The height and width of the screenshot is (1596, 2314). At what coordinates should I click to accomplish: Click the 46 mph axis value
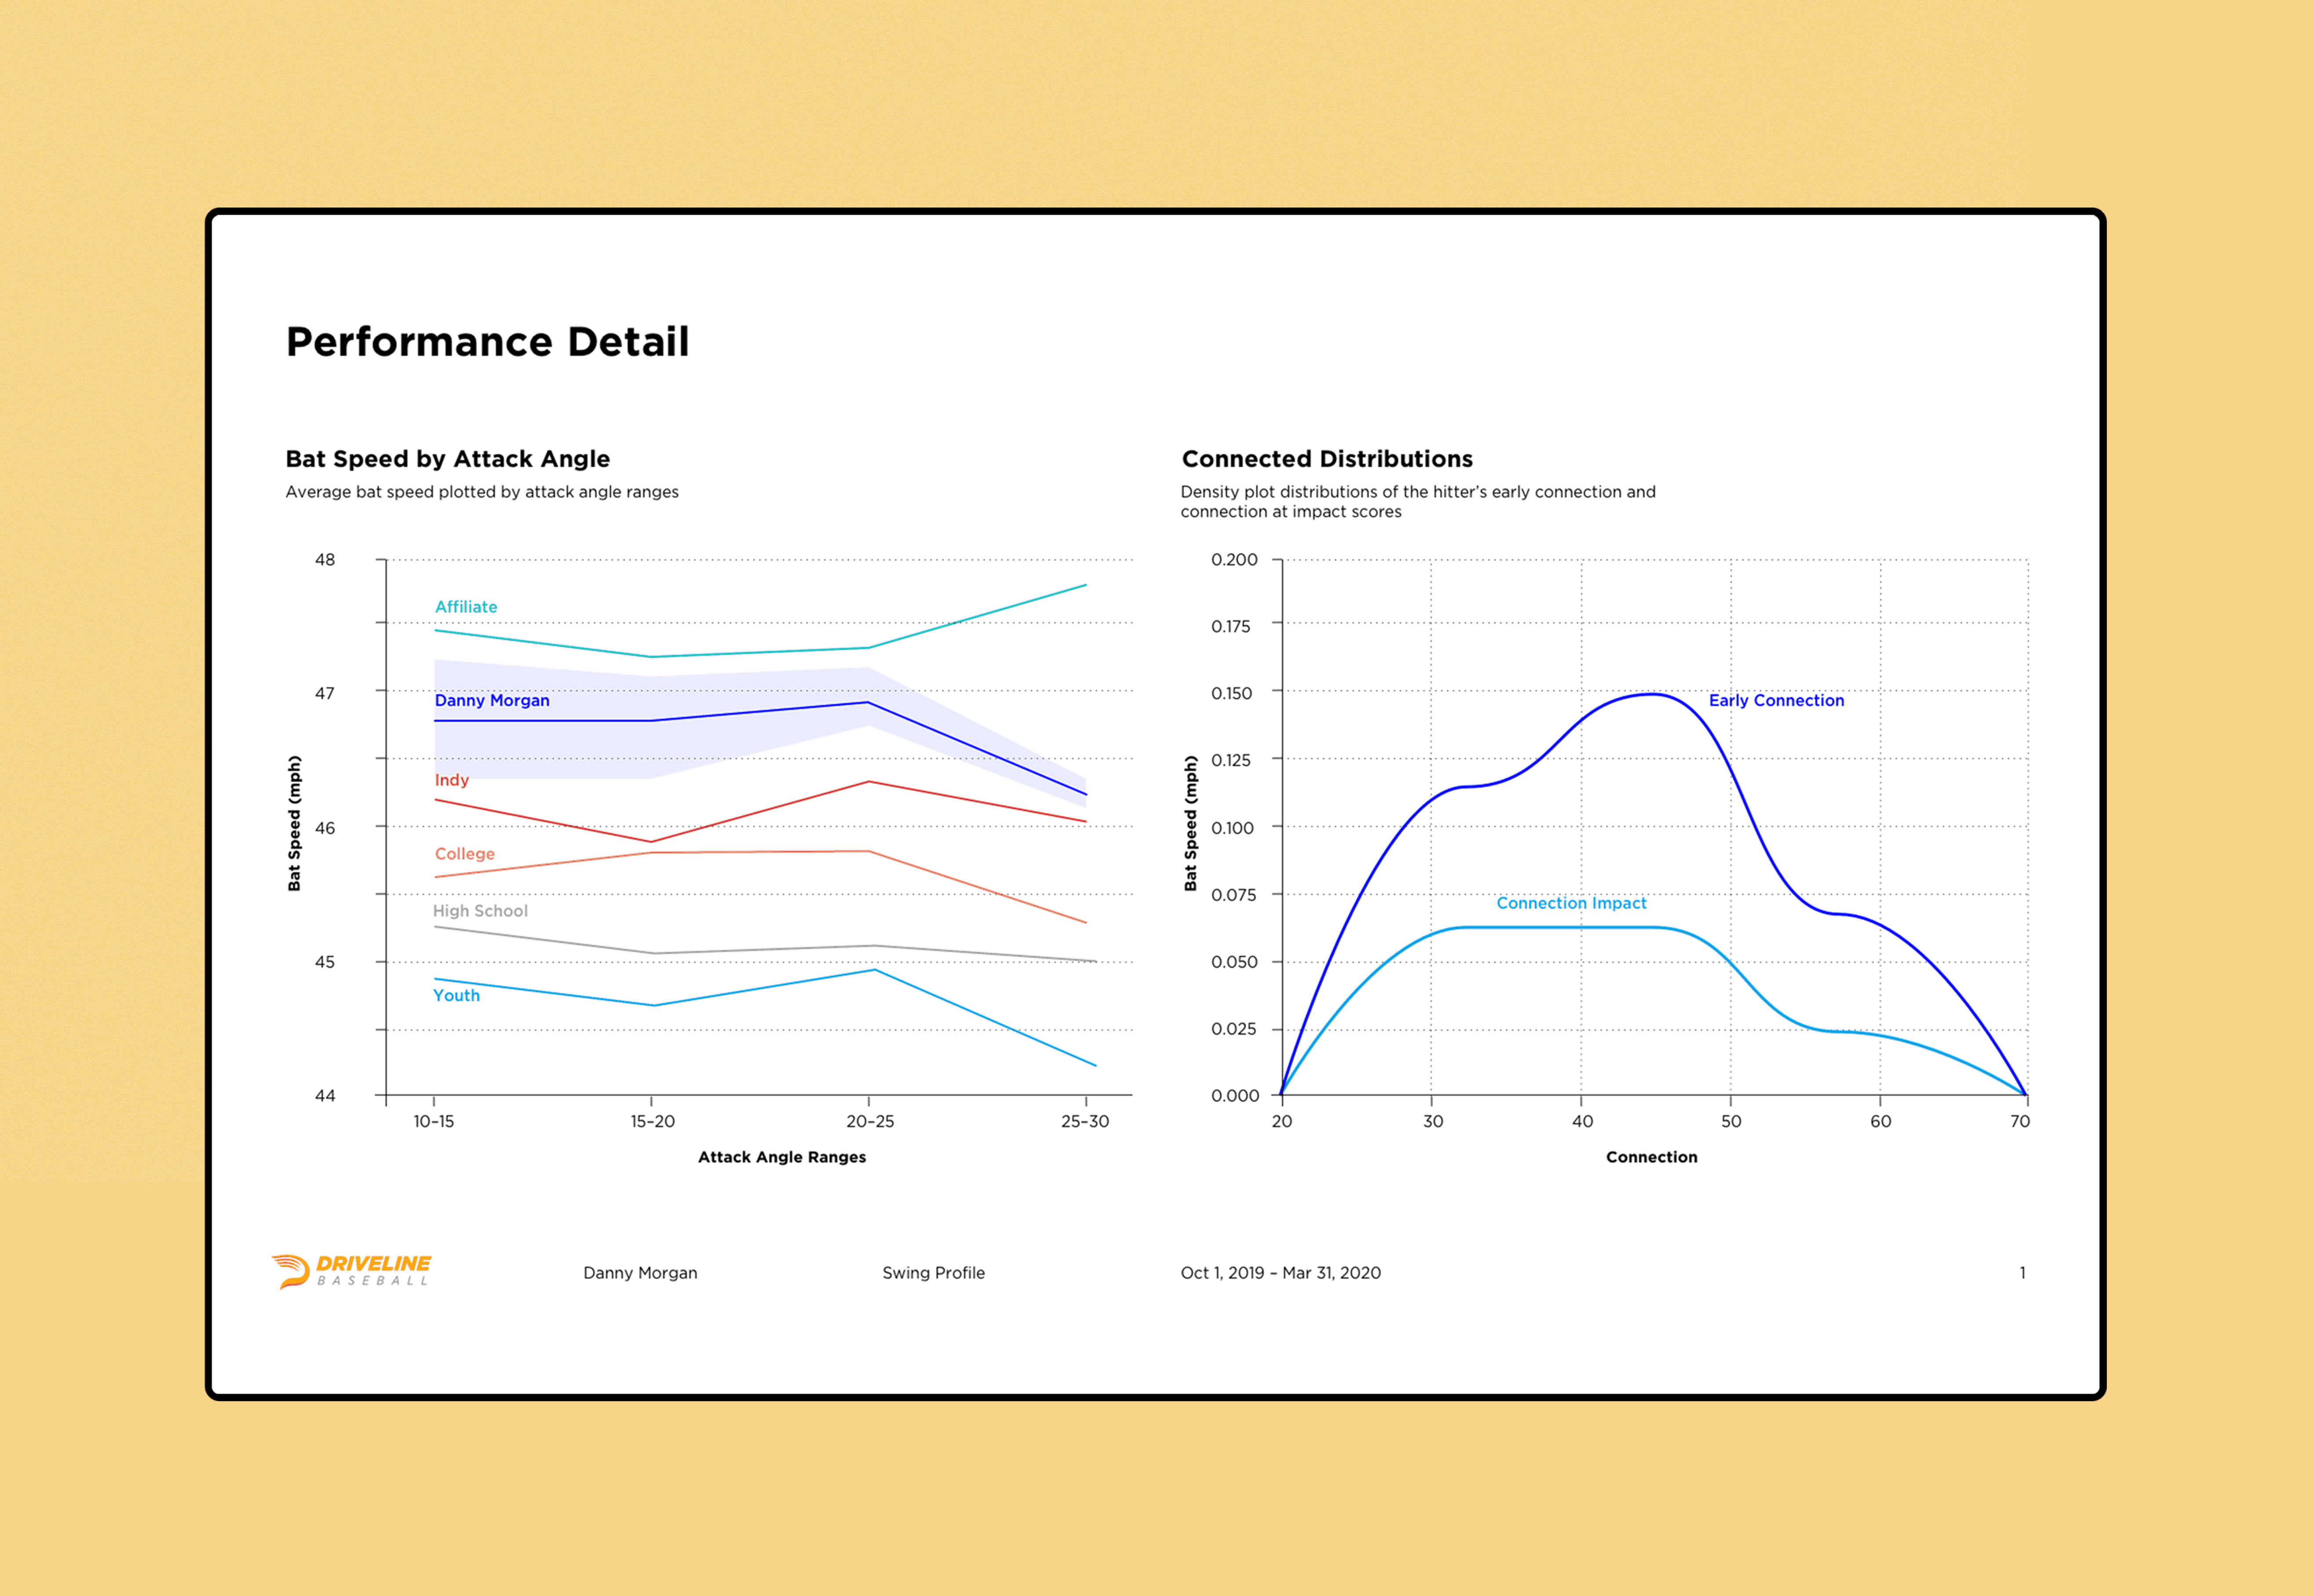[325, 828]
